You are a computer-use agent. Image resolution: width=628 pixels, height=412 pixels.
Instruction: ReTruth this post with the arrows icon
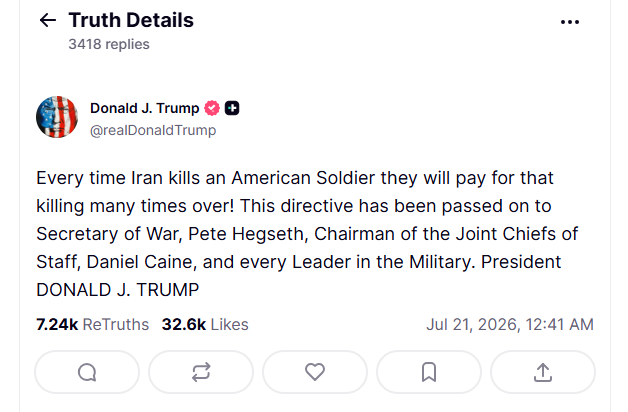tap(201, 372)
